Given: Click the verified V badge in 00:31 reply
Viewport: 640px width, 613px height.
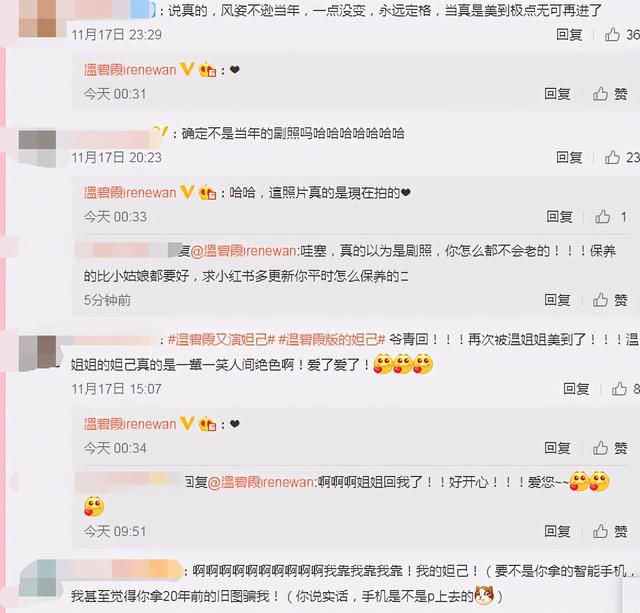Looking at the screenshot, I should (x=187, y=69).
